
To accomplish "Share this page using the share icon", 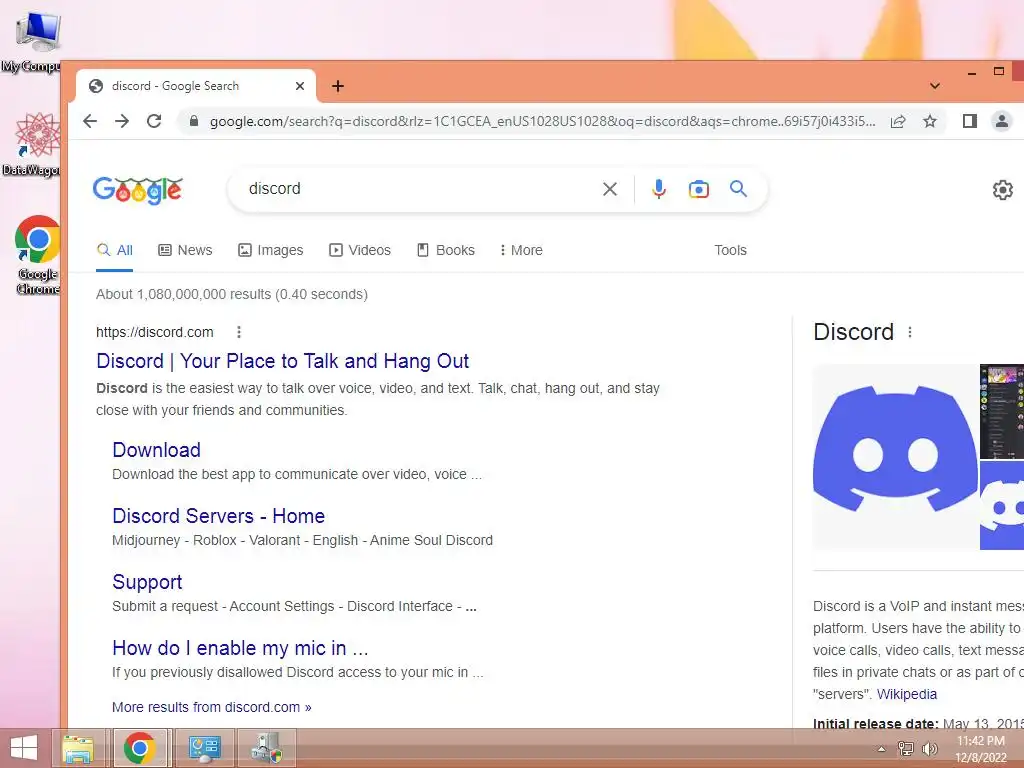I will (x=898, y=121).
